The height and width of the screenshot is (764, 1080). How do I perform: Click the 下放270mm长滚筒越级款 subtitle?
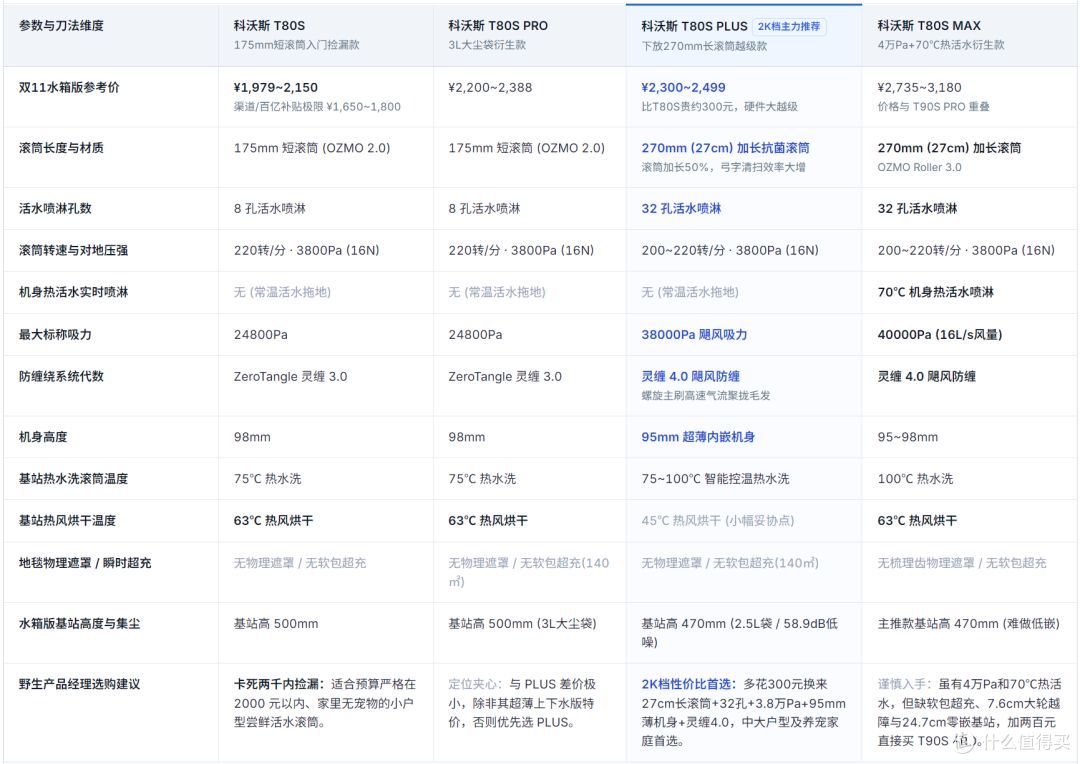[x=703, y=46]
